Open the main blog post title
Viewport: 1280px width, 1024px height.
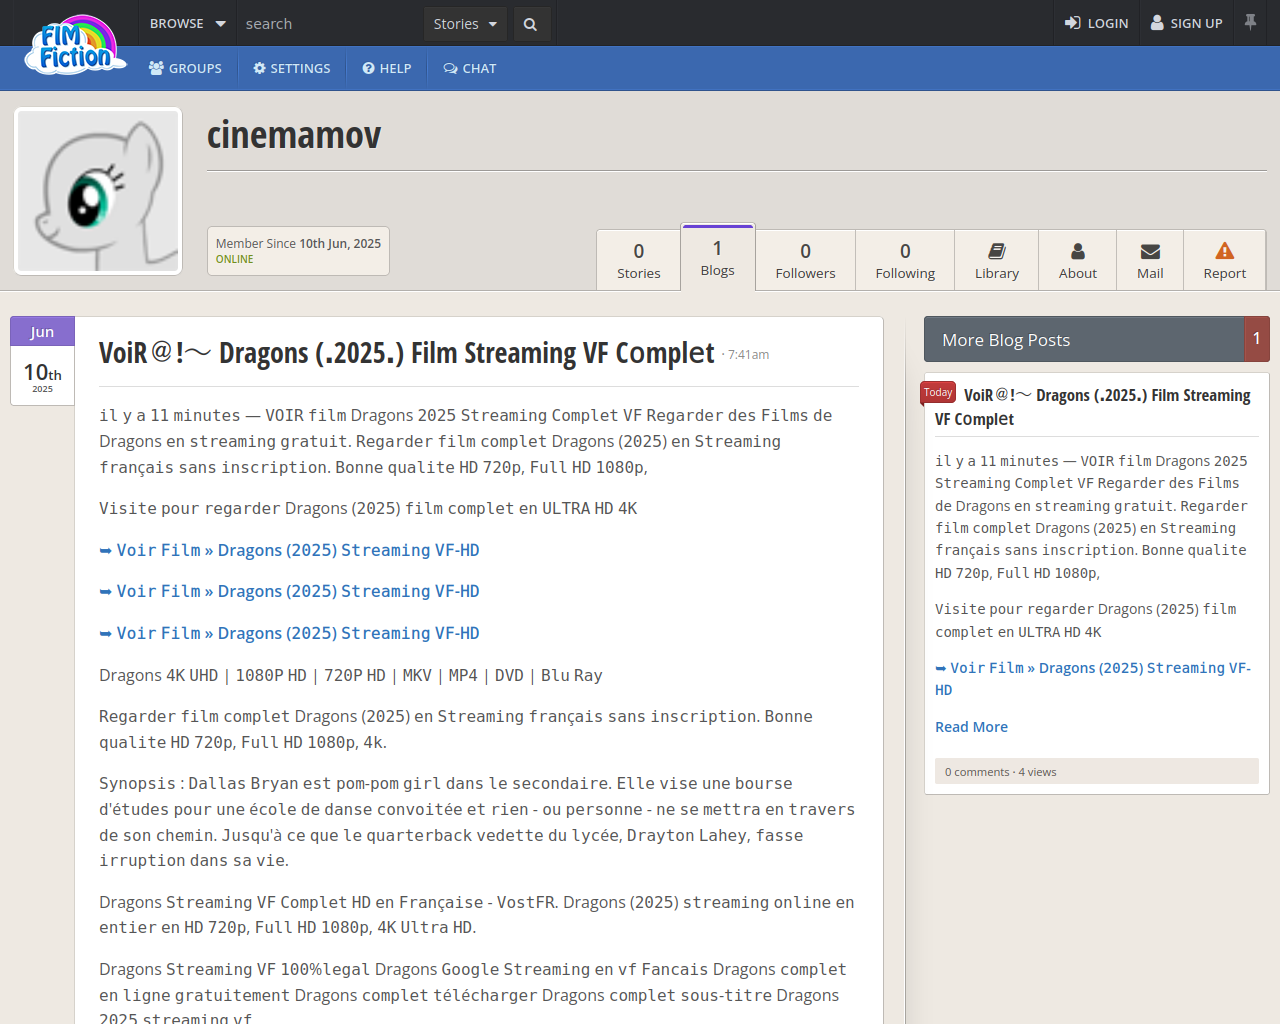point(407,353)
